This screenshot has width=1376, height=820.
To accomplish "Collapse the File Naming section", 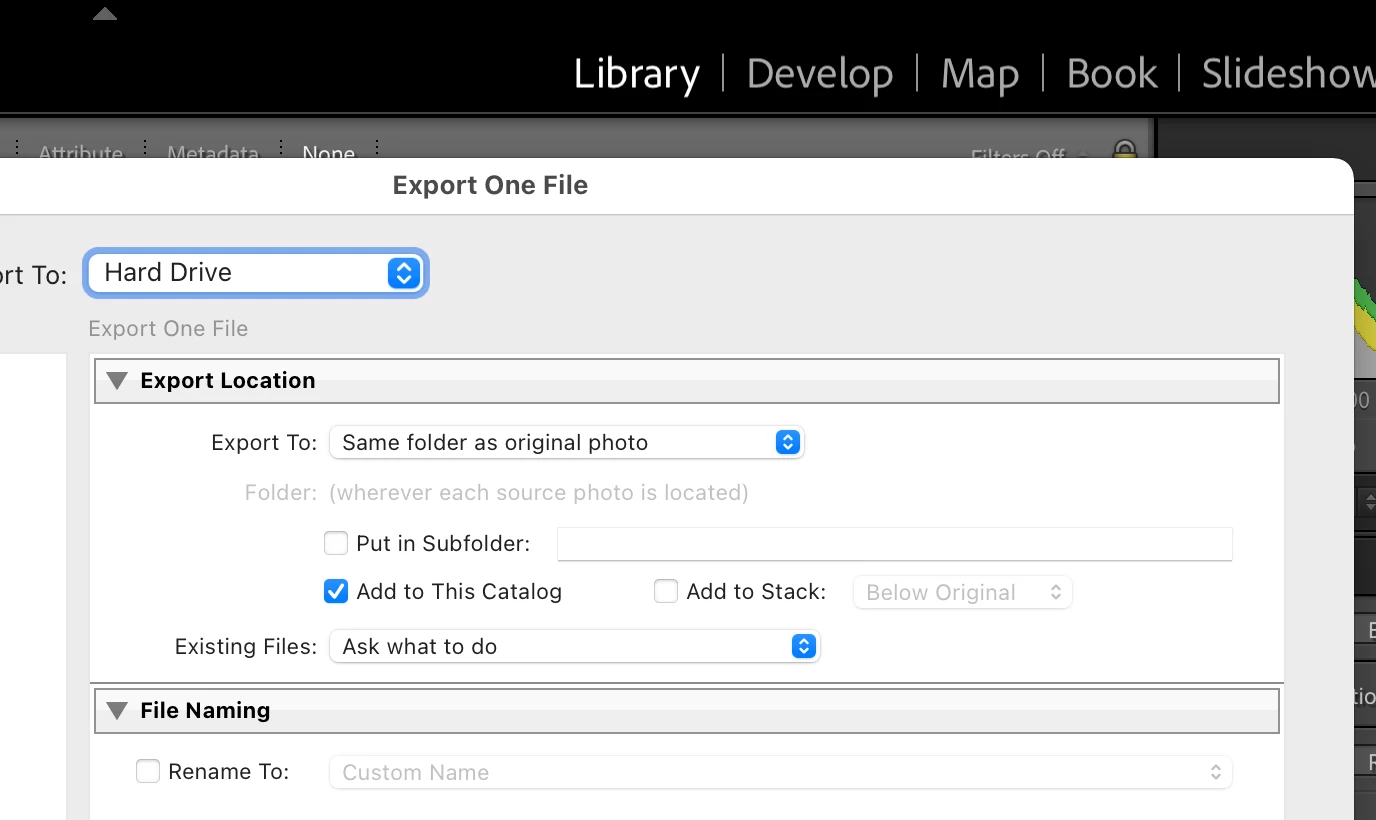I will pos(117,711).
